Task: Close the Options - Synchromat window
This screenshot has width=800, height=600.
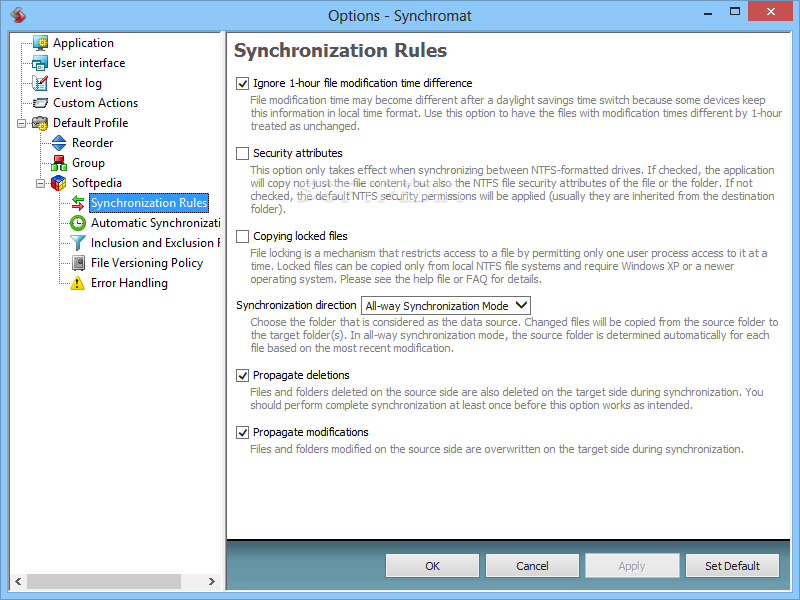Action: point(770,11)
